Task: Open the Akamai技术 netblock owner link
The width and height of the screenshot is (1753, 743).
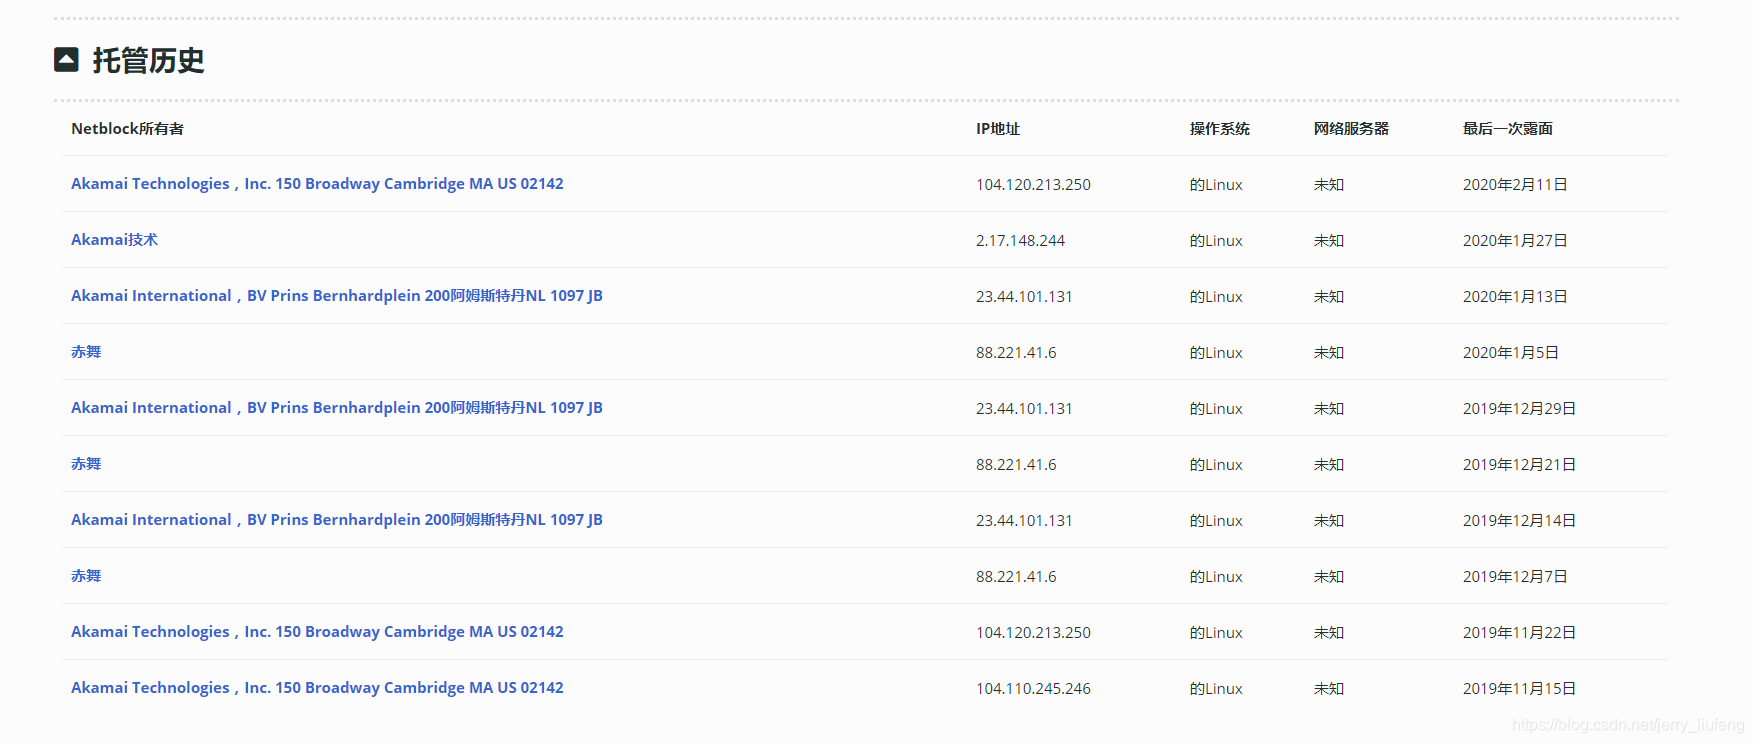Action: [x=115, y=240]
